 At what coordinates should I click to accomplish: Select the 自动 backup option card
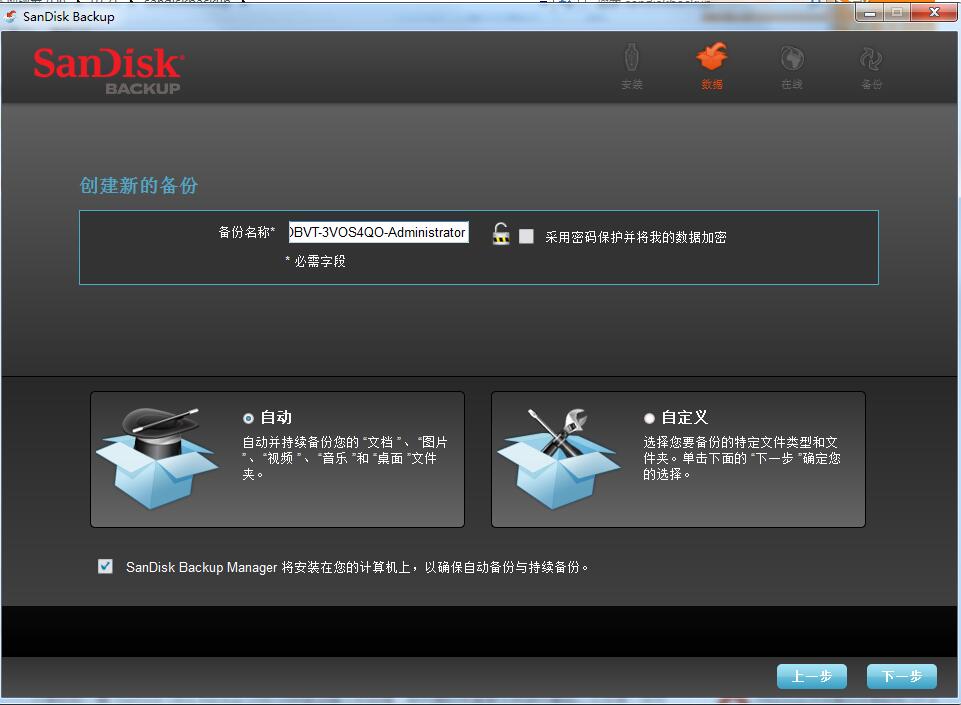277,458
